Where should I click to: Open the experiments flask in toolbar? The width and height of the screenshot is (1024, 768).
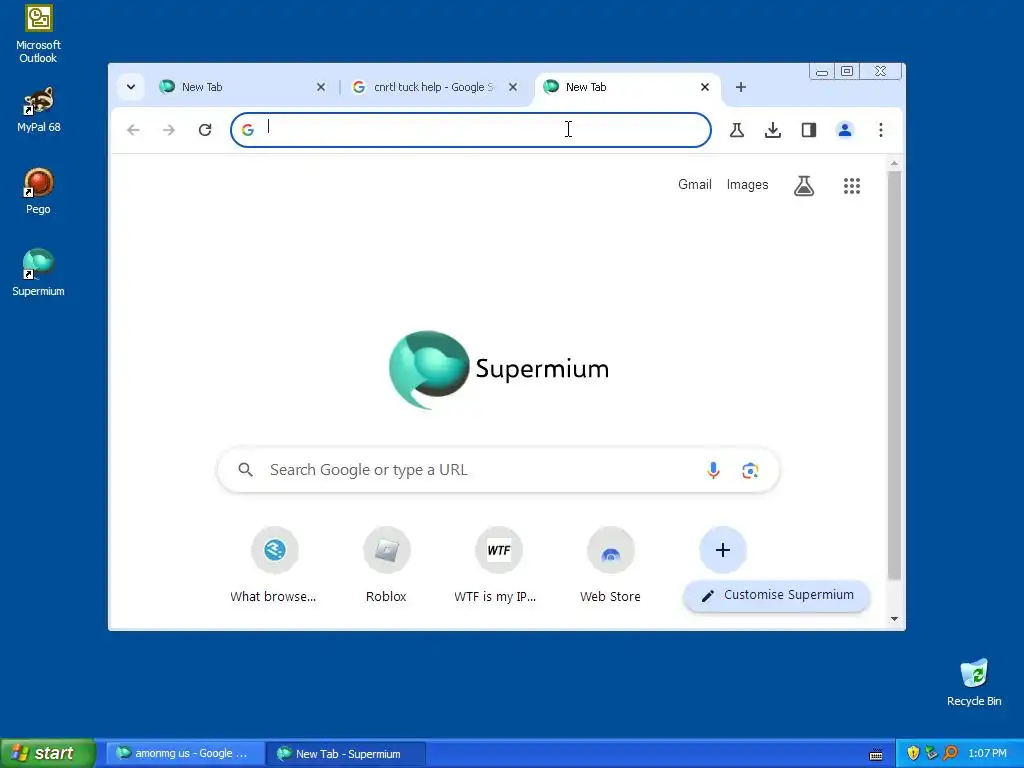pyautogui.click(x=737, y=130)
